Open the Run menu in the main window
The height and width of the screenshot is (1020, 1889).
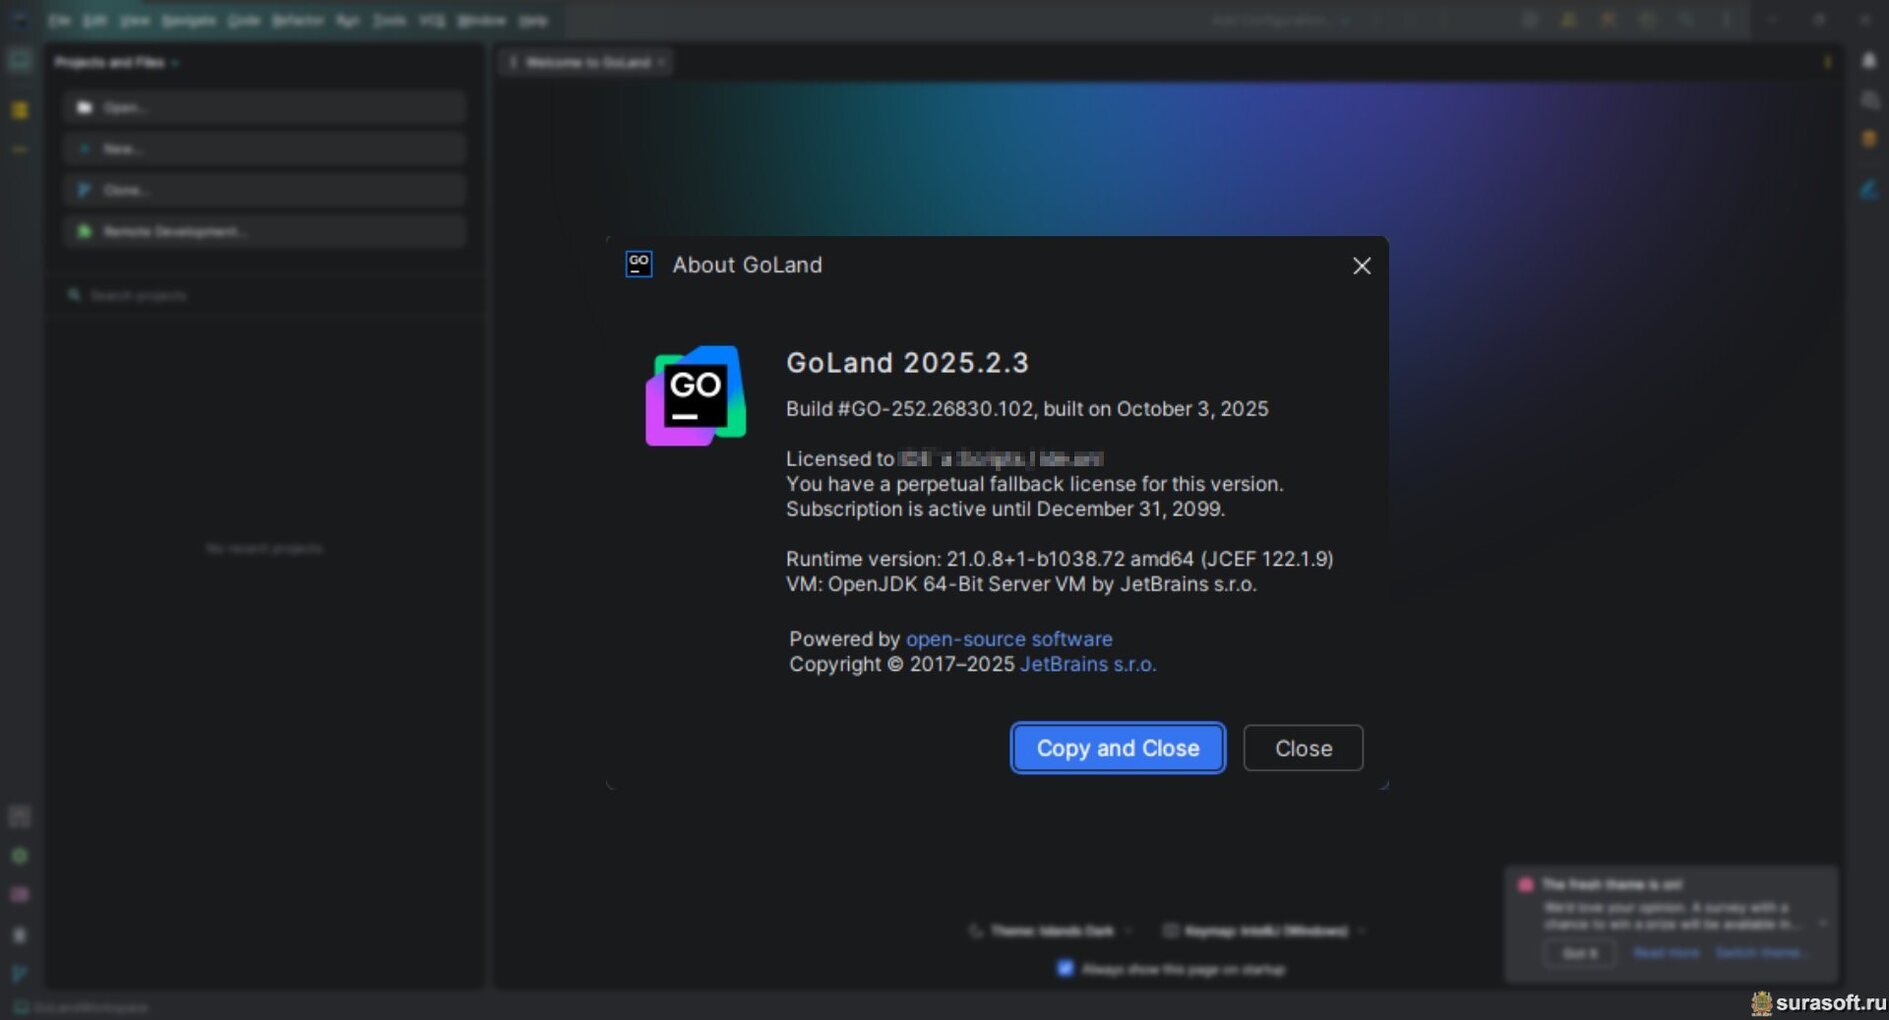pyautogui.click(x=348, y=20)
